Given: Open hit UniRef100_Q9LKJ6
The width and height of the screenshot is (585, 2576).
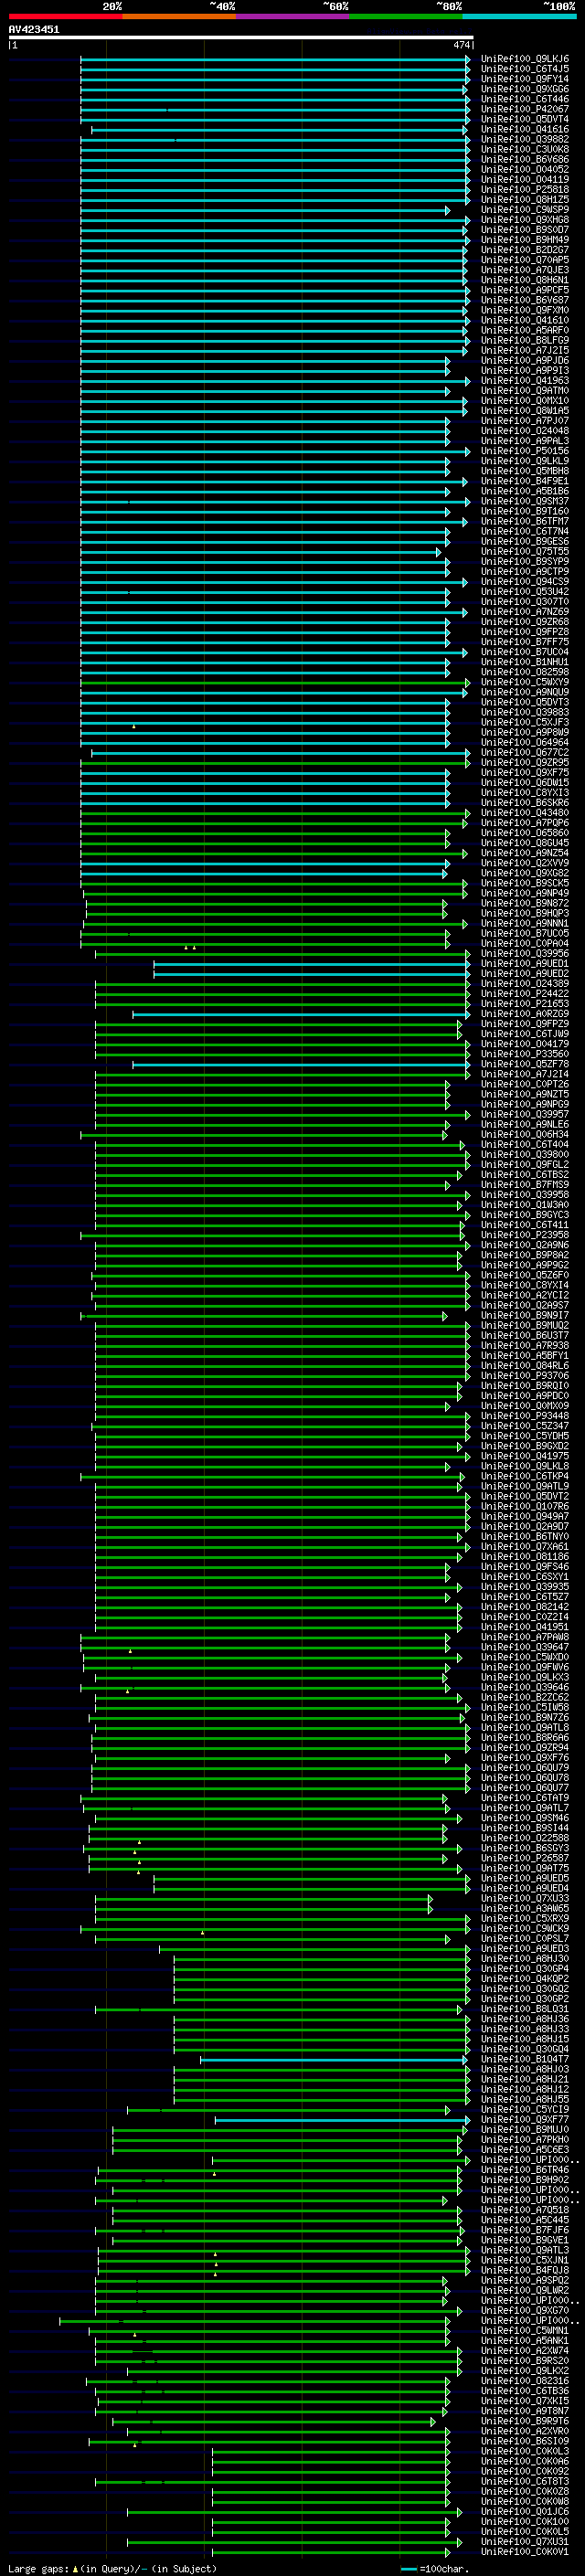Looking at the screenshot, I should [x=525, y=59].
